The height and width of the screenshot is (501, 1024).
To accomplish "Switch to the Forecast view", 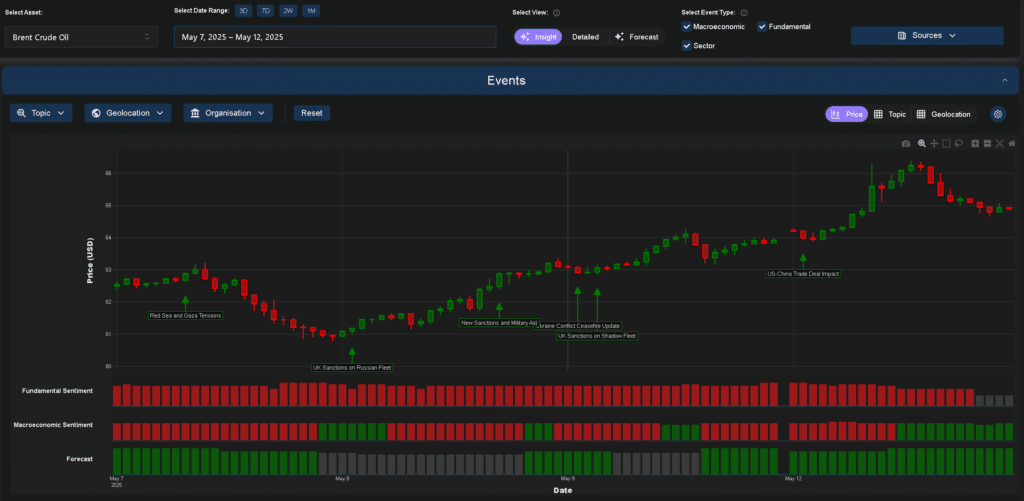I will tap(637, 37).
